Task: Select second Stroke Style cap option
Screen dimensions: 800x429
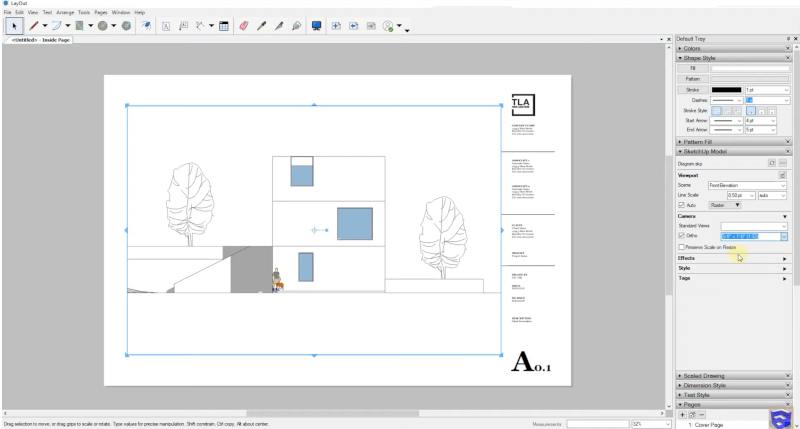Action: 762,111
